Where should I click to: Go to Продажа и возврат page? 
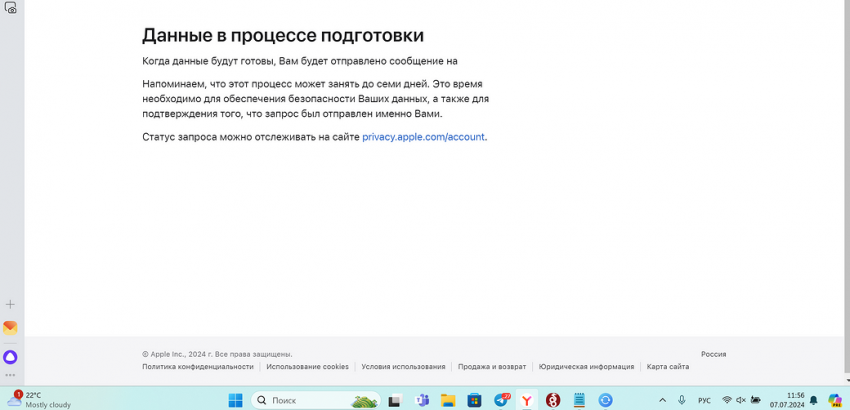[491, 367]
